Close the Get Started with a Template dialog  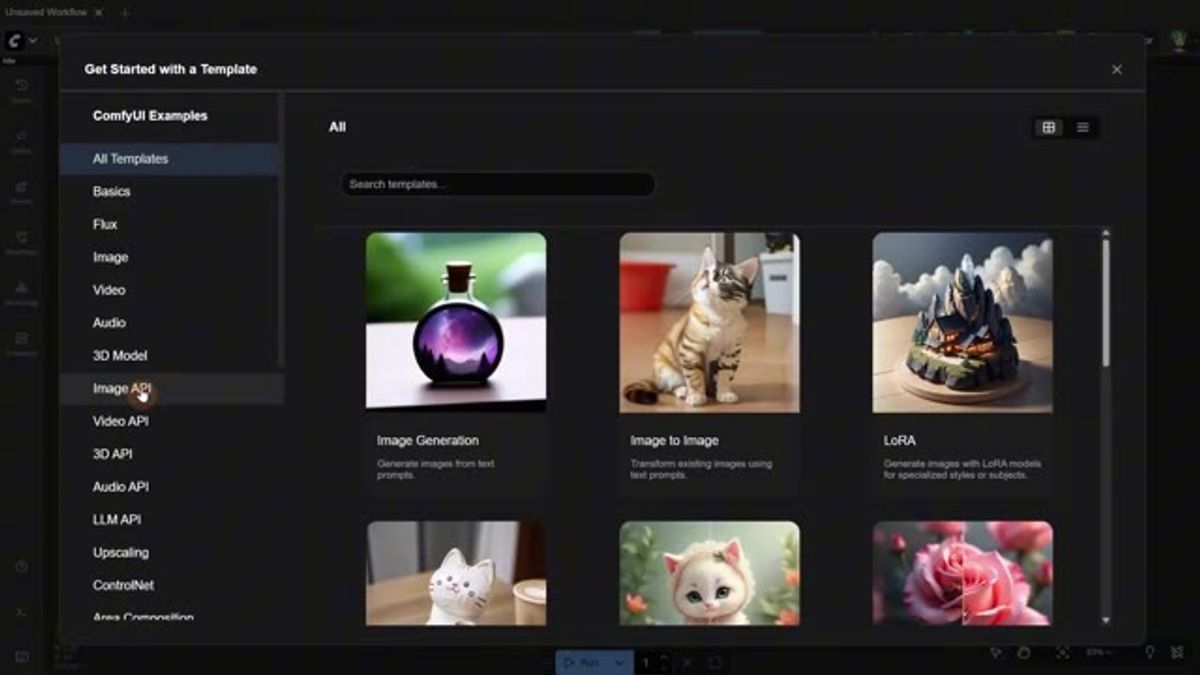click(x=1116, y=70)
